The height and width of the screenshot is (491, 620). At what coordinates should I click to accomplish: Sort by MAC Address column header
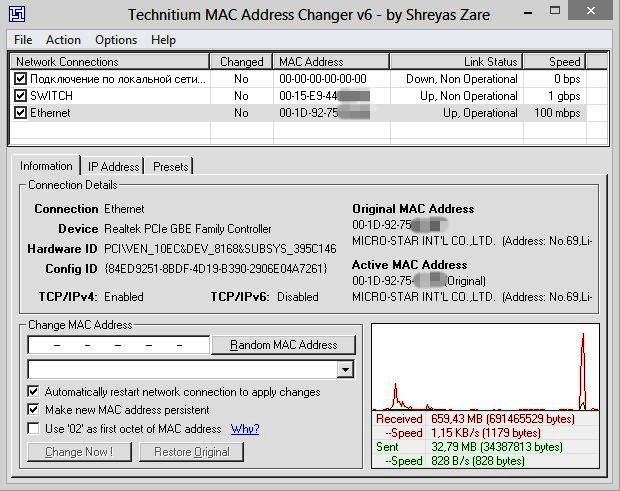(x=331, y=62)
